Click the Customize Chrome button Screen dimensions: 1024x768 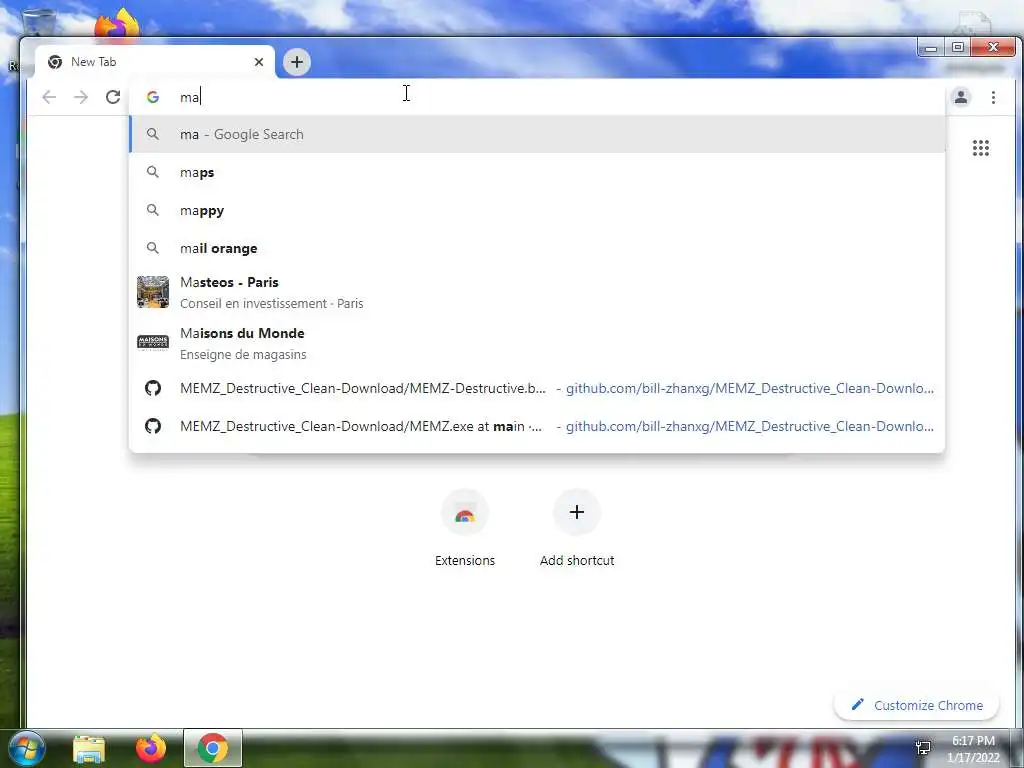917,705
